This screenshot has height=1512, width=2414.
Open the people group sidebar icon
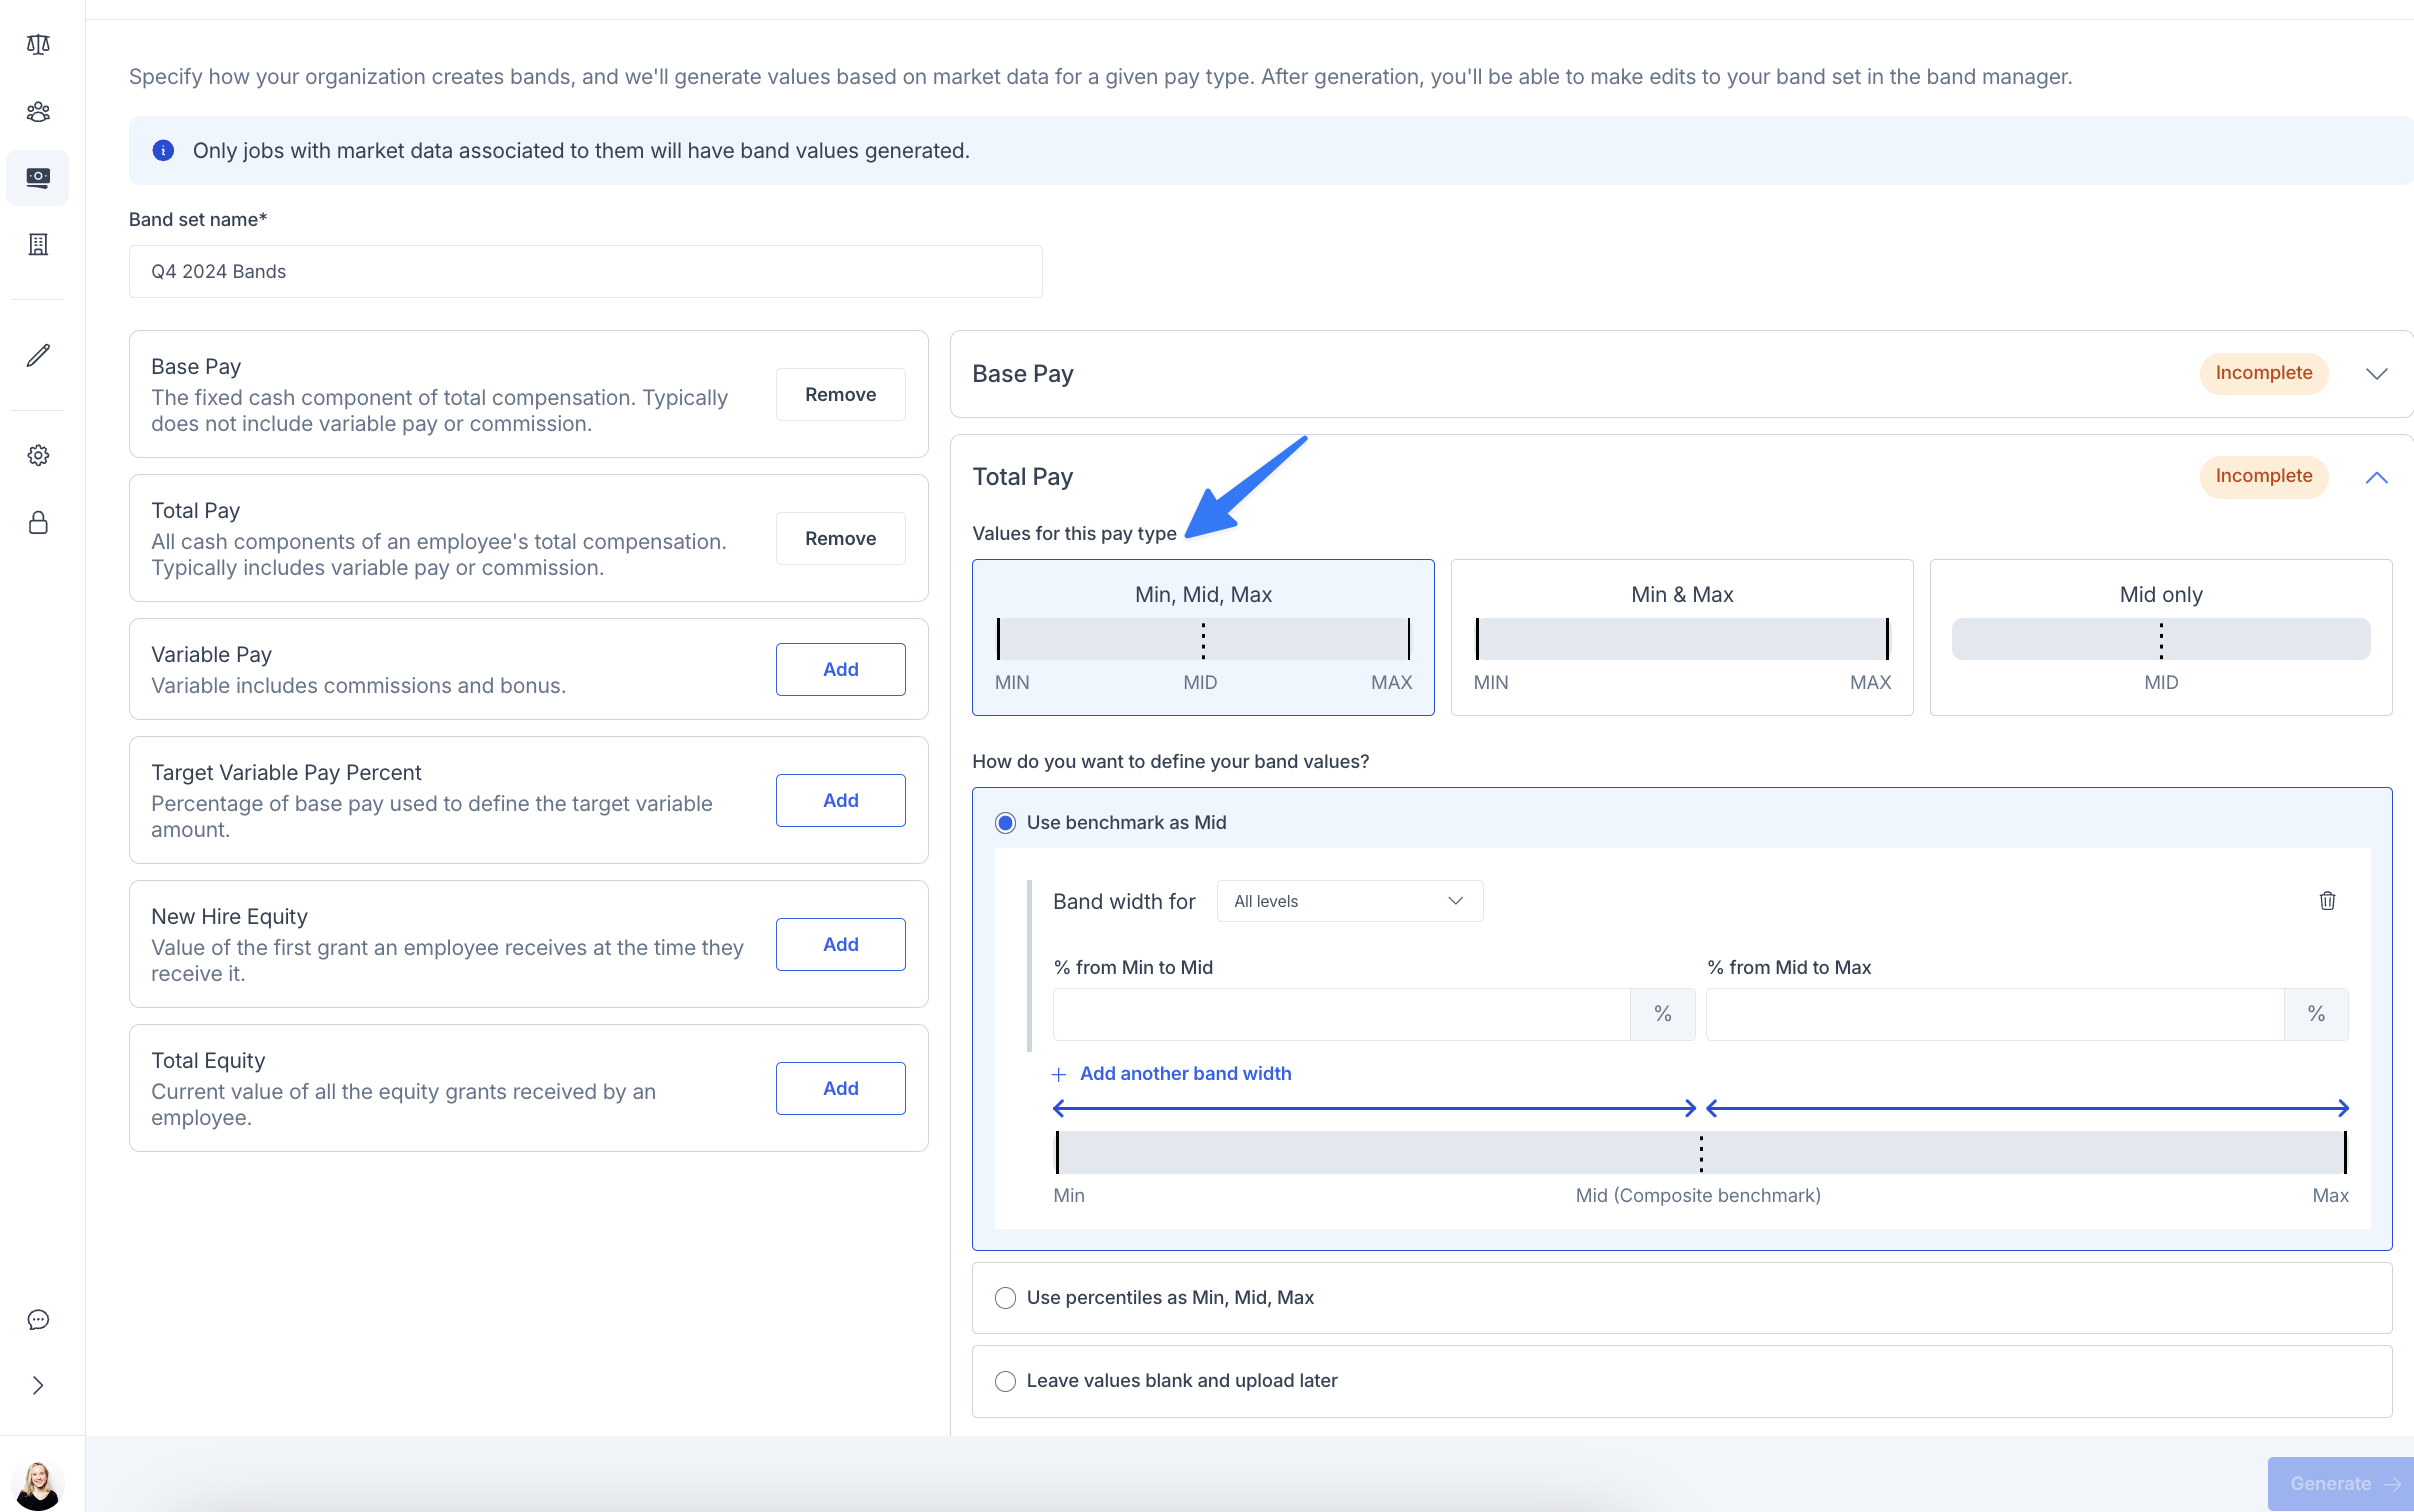[38, 111]
